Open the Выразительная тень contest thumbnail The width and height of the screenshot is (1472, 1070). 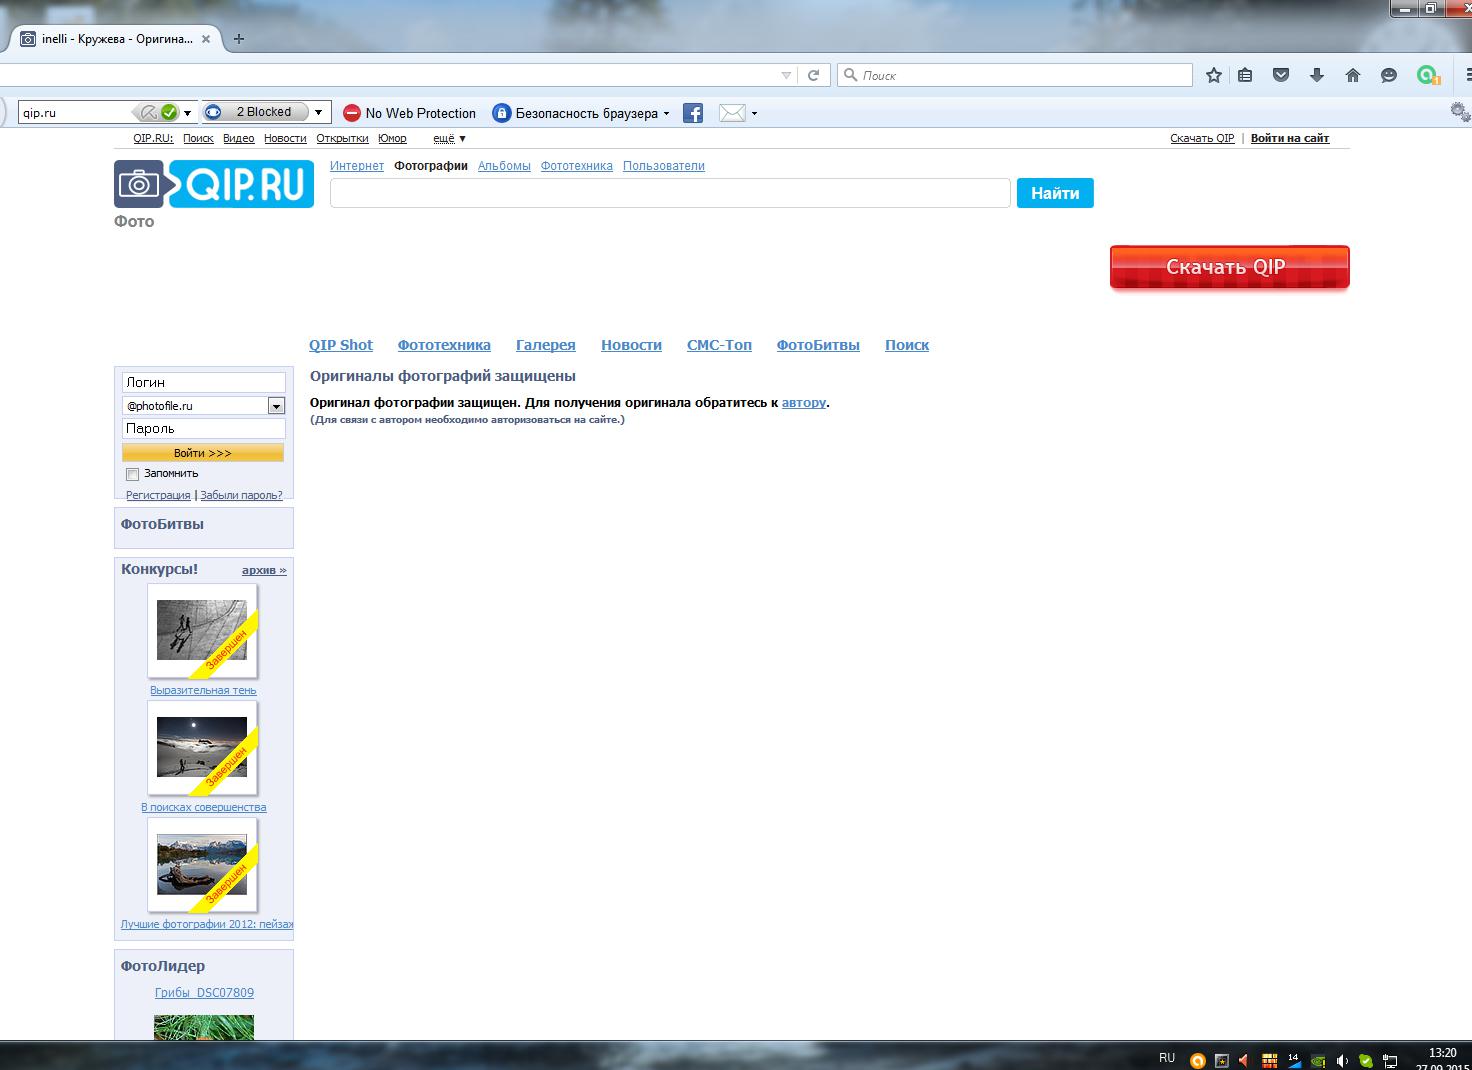tap(202, 631)
